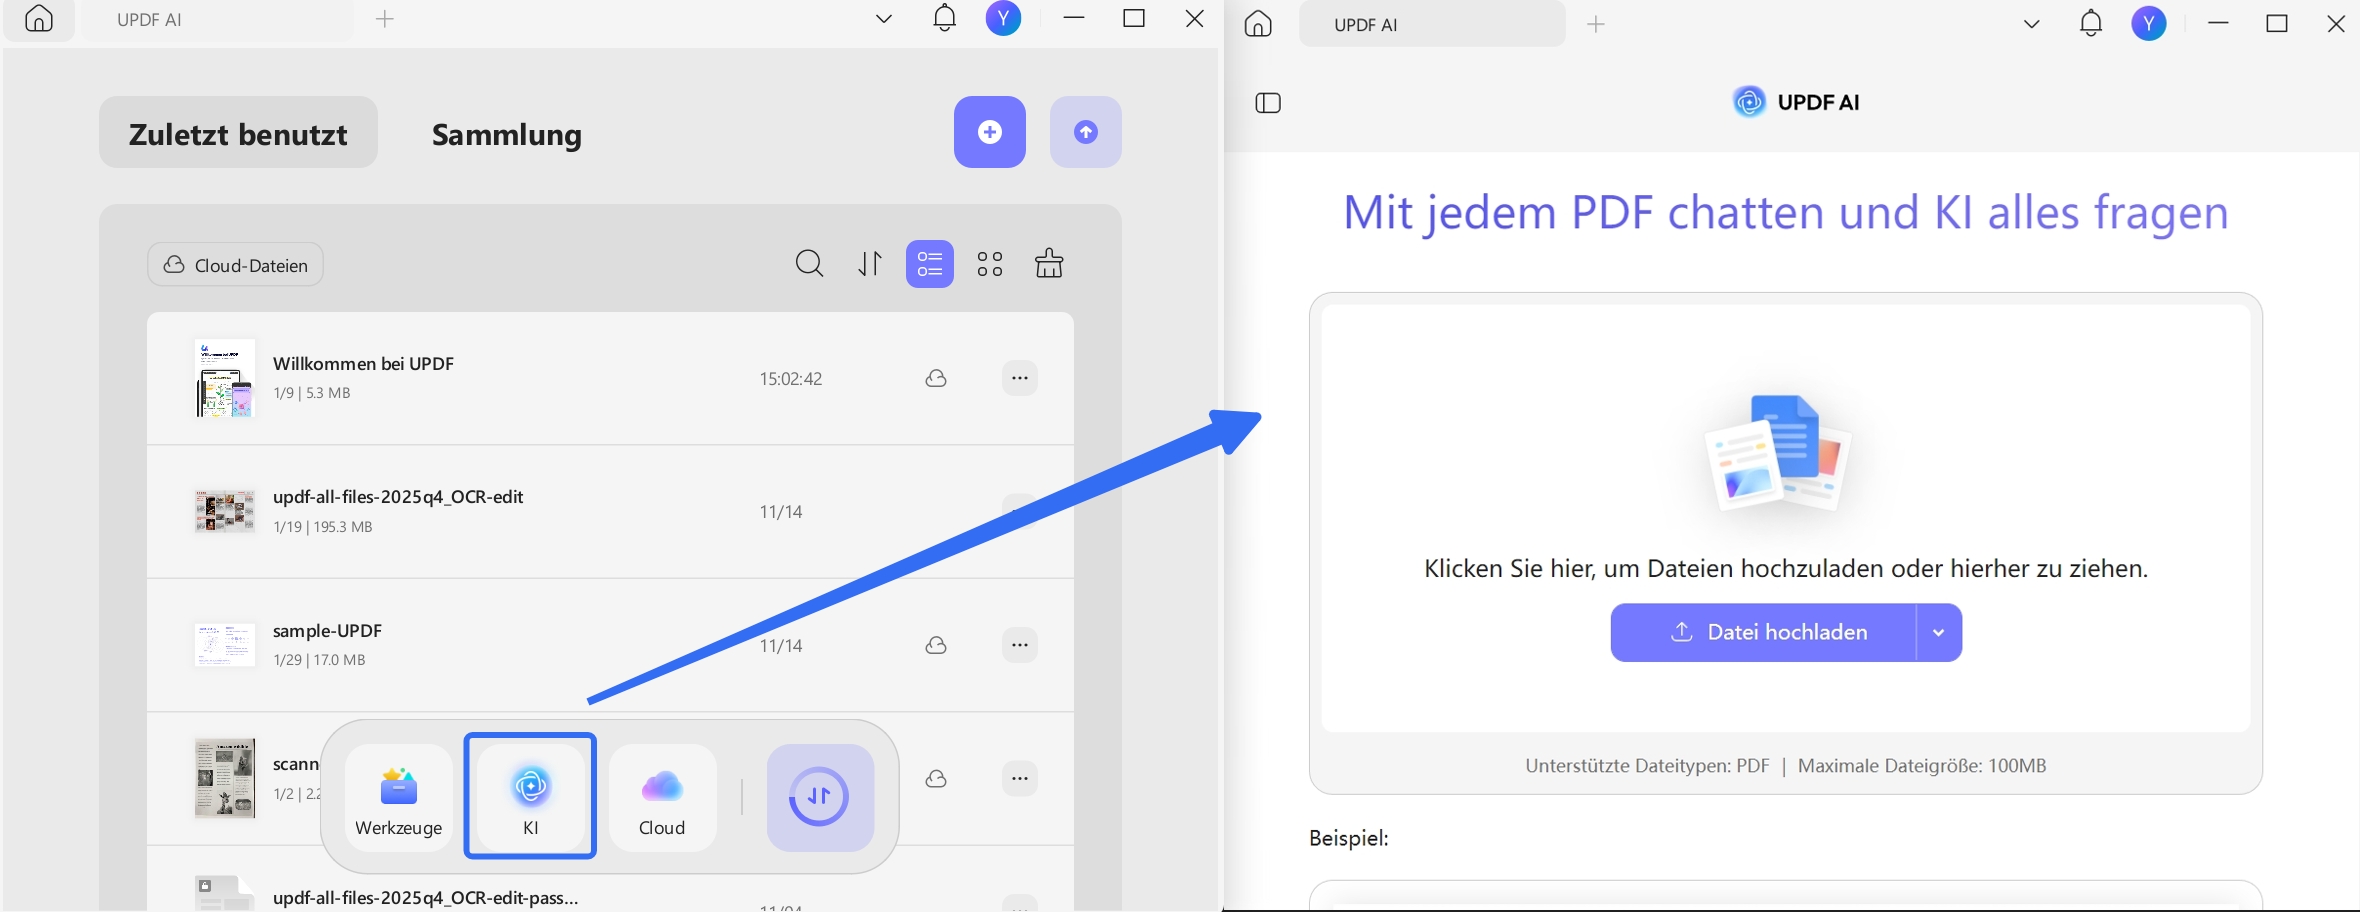Click the home icon in the left window
2360x912 pixels.
coord(39,19)
